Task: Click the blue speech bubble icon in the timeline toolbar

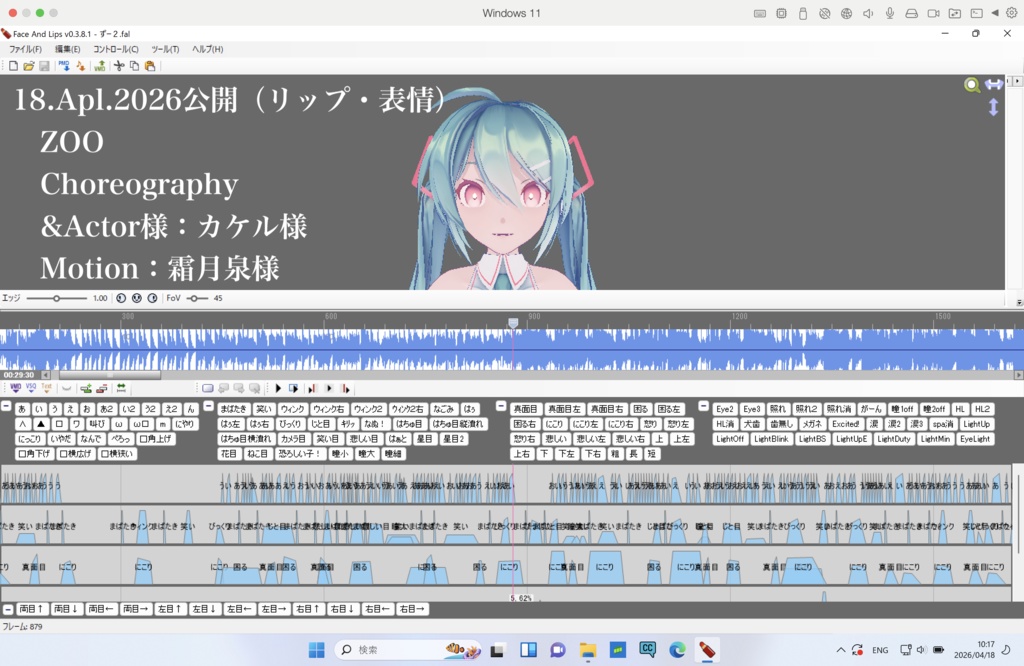Action: (x=208, y=388)
